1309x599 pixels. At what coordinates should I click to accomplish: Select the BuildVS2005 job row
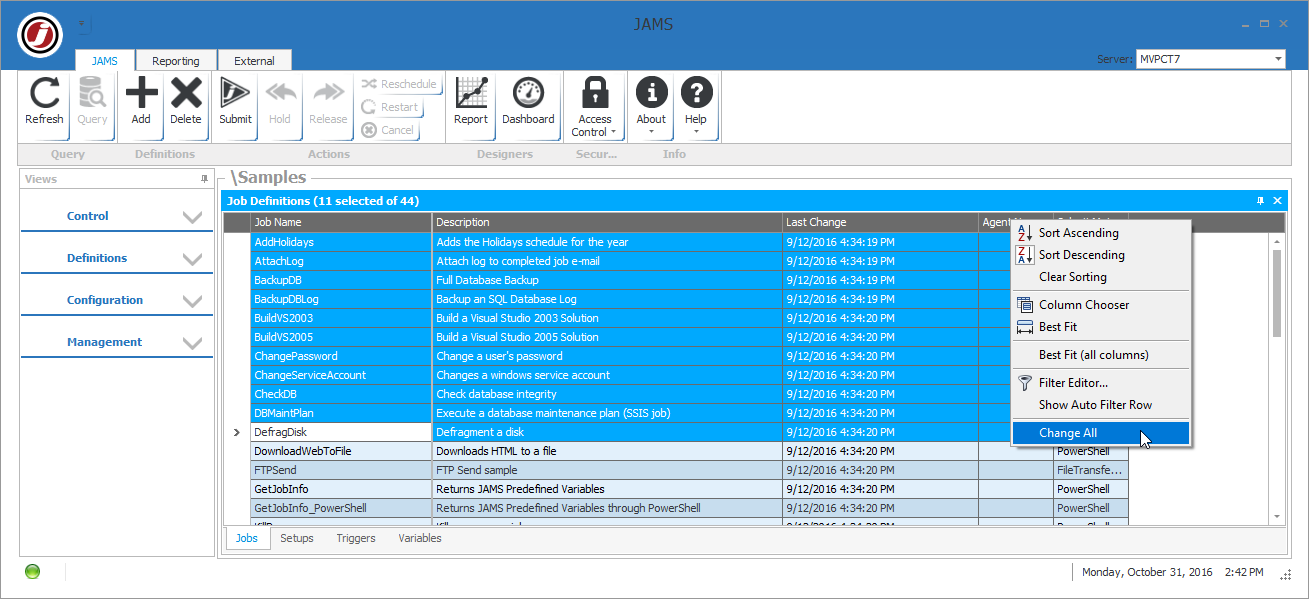(x=689, y=337)
